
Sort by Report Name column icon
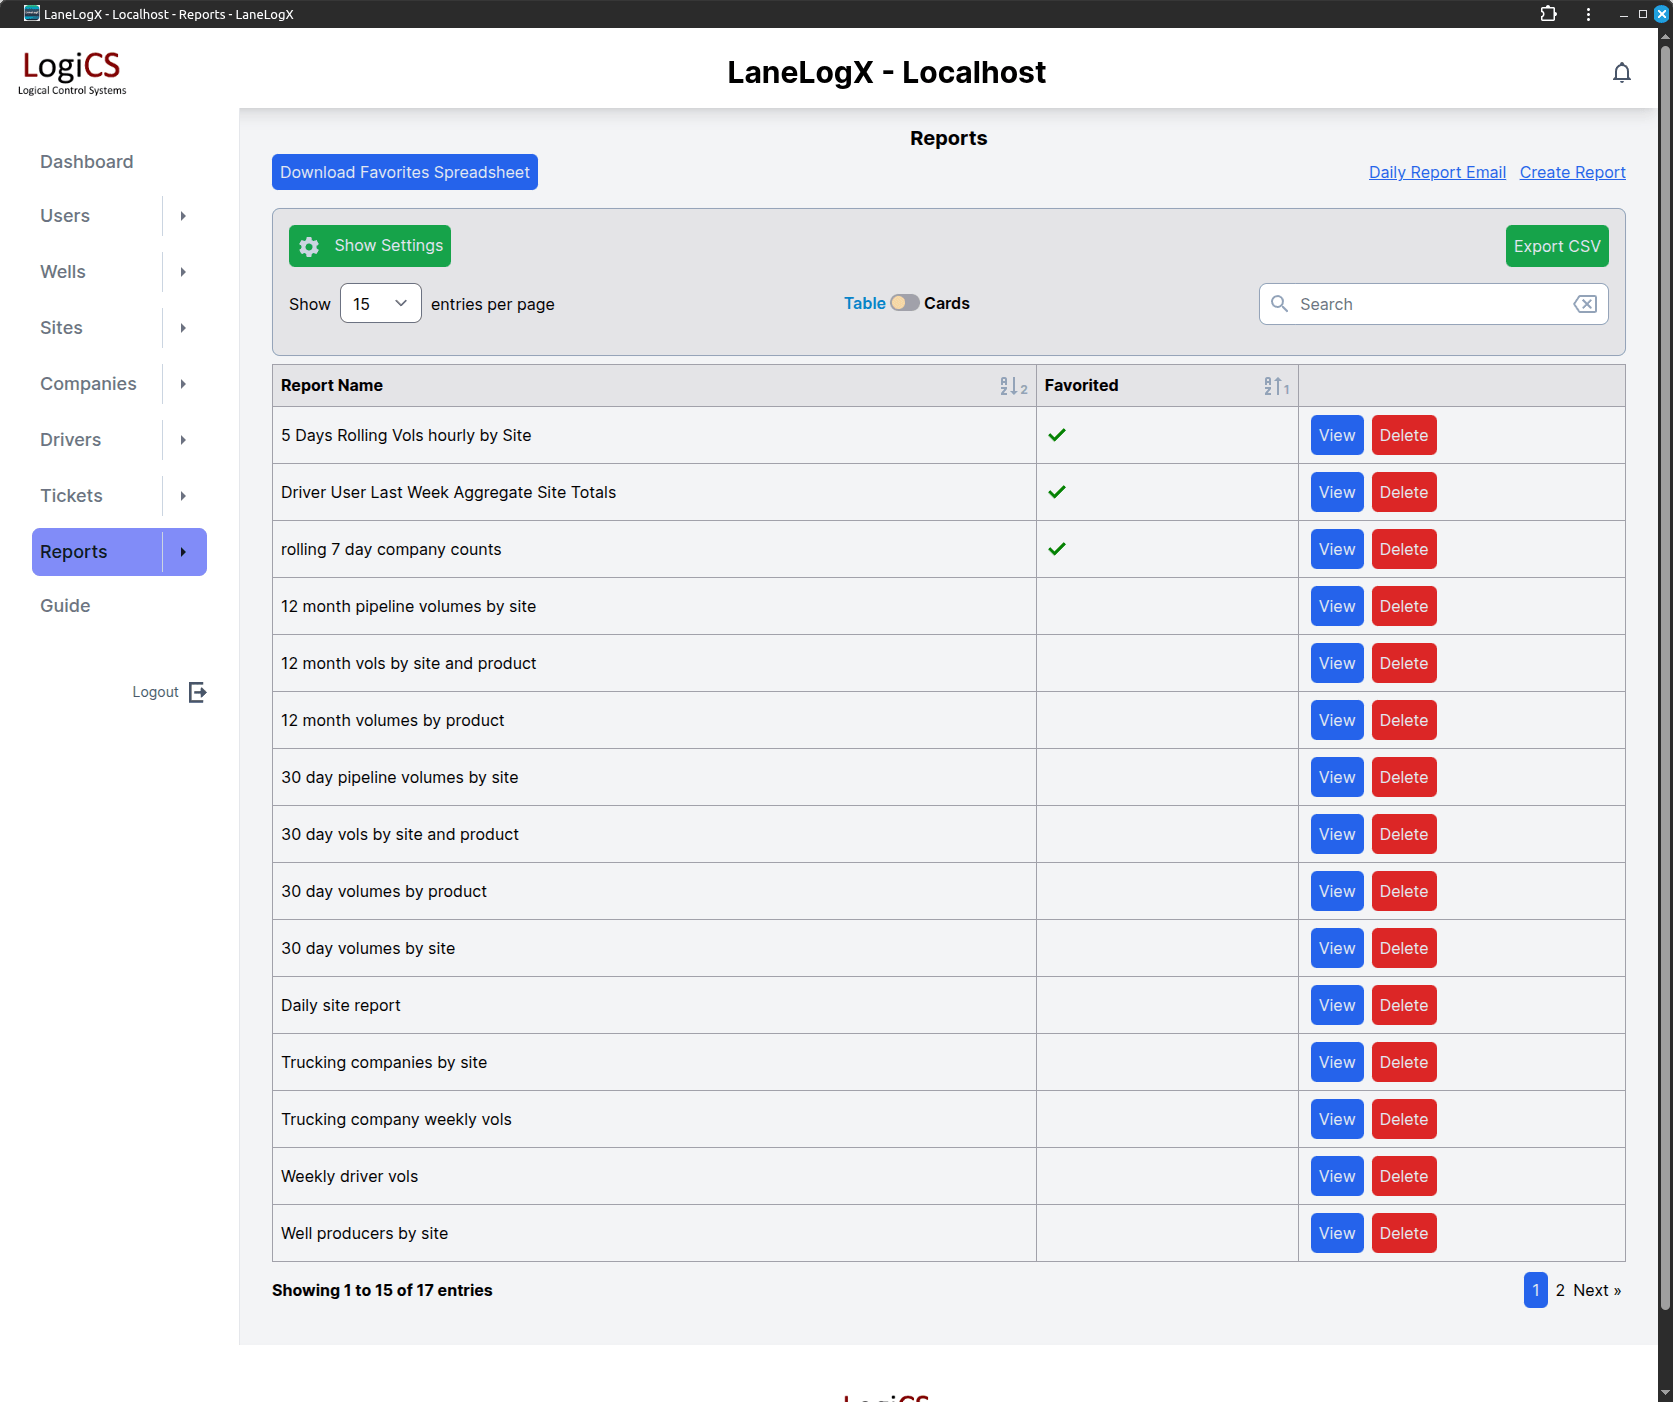1013,386
